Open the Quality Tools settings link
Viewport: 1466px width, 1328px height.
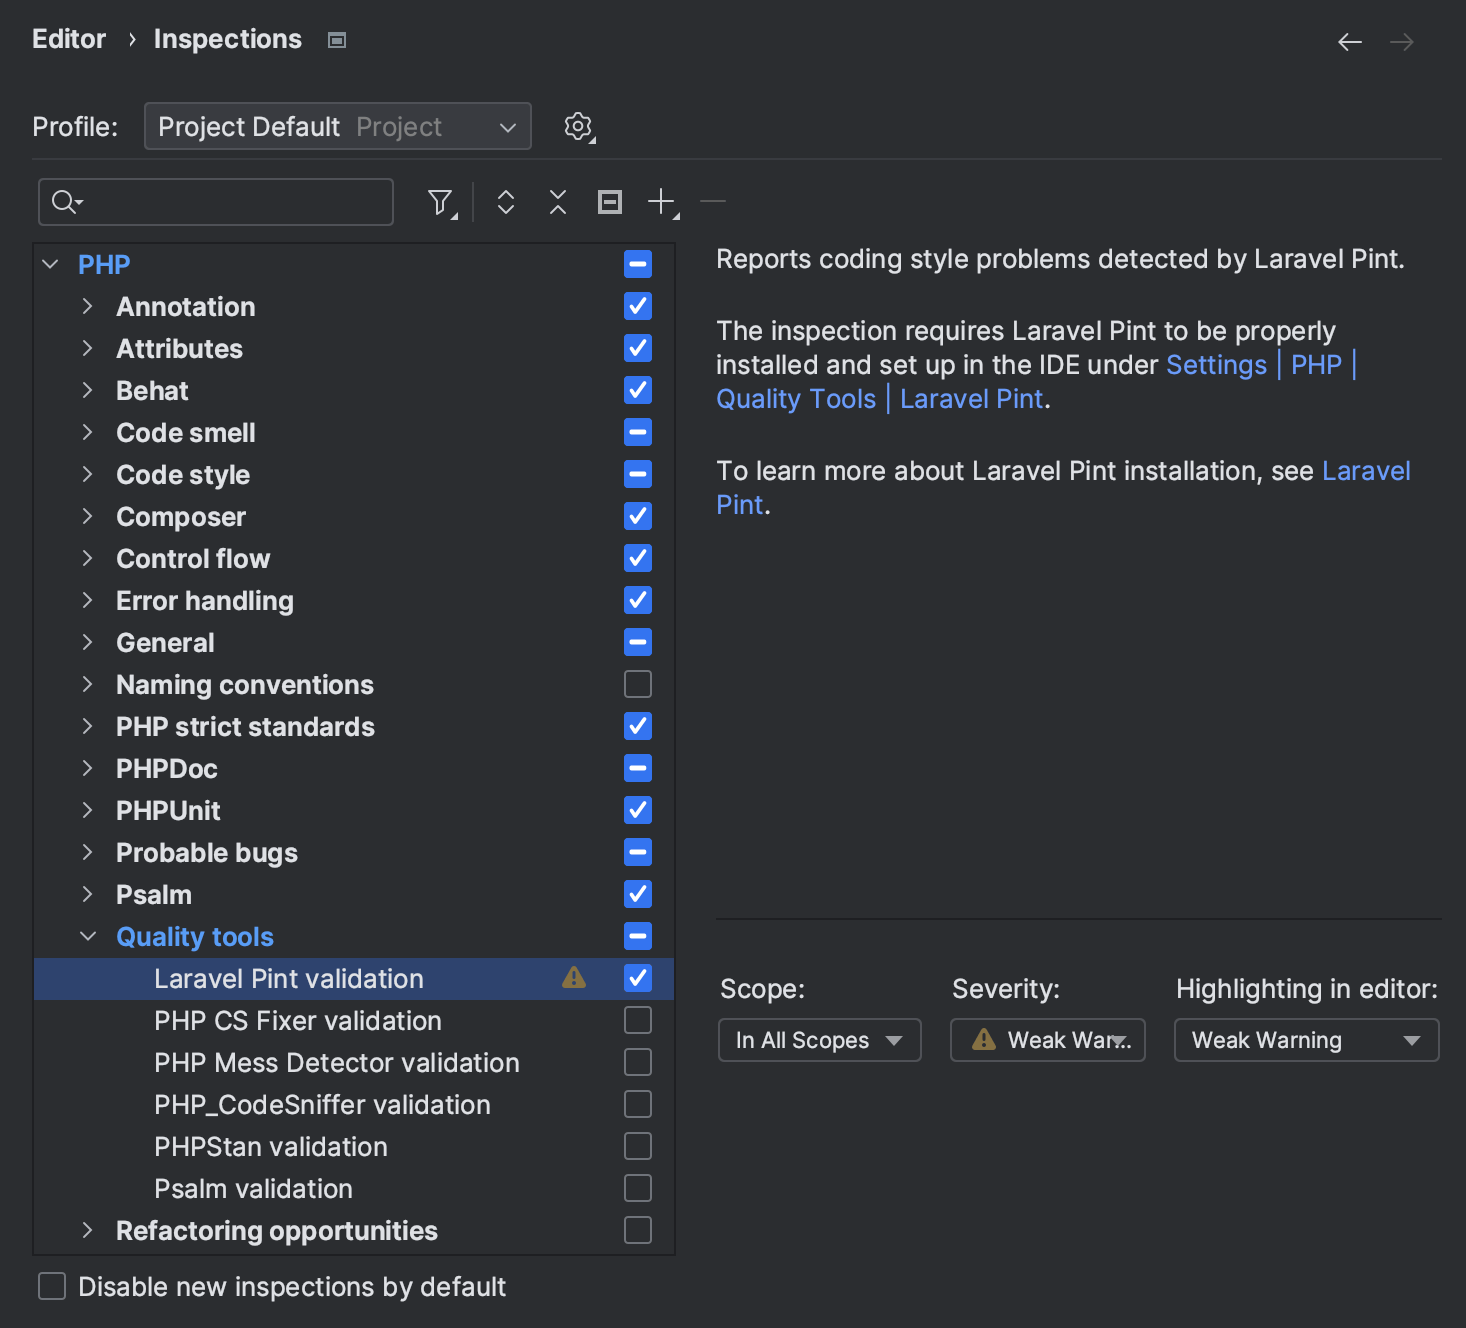tap(796, 399)
